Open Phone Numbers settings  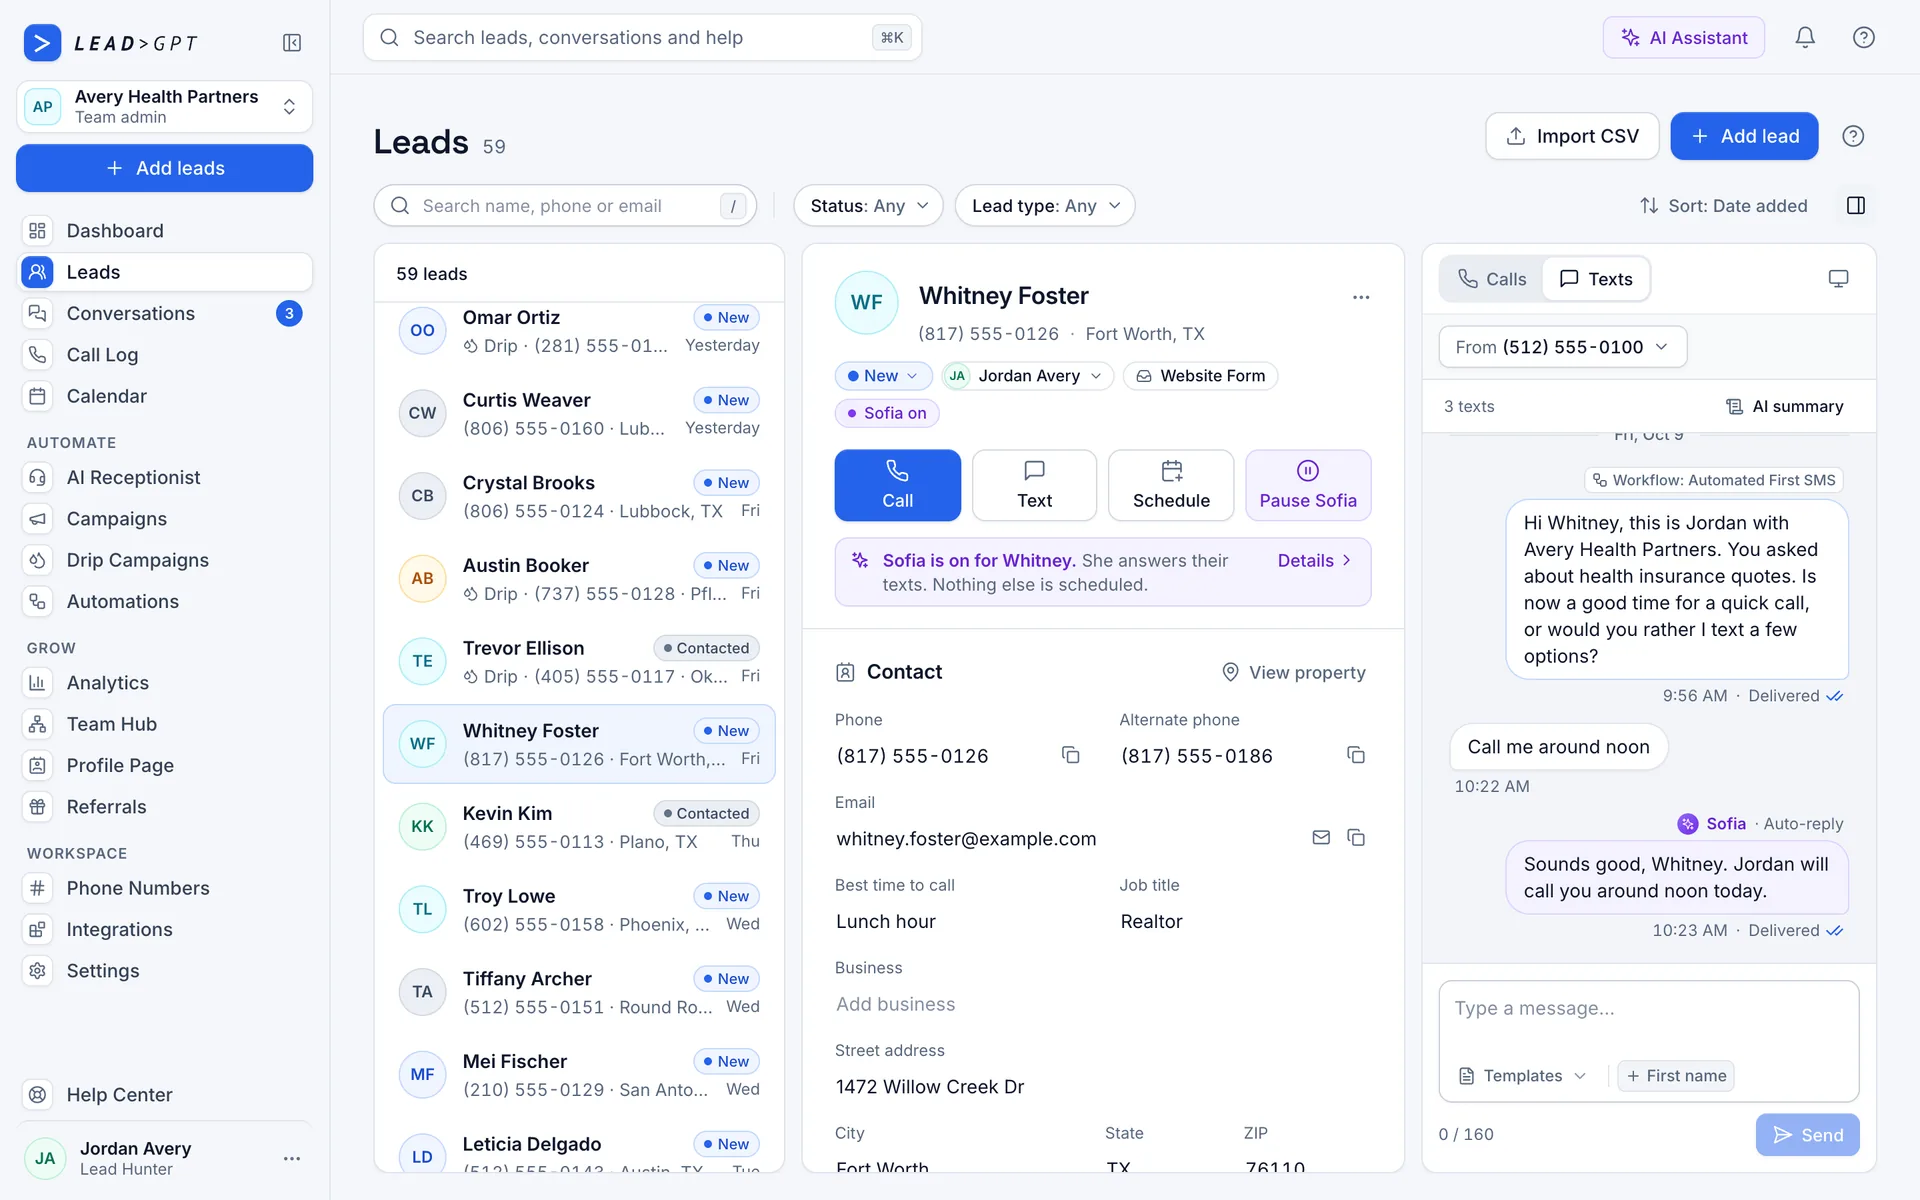tap(165, 888)
